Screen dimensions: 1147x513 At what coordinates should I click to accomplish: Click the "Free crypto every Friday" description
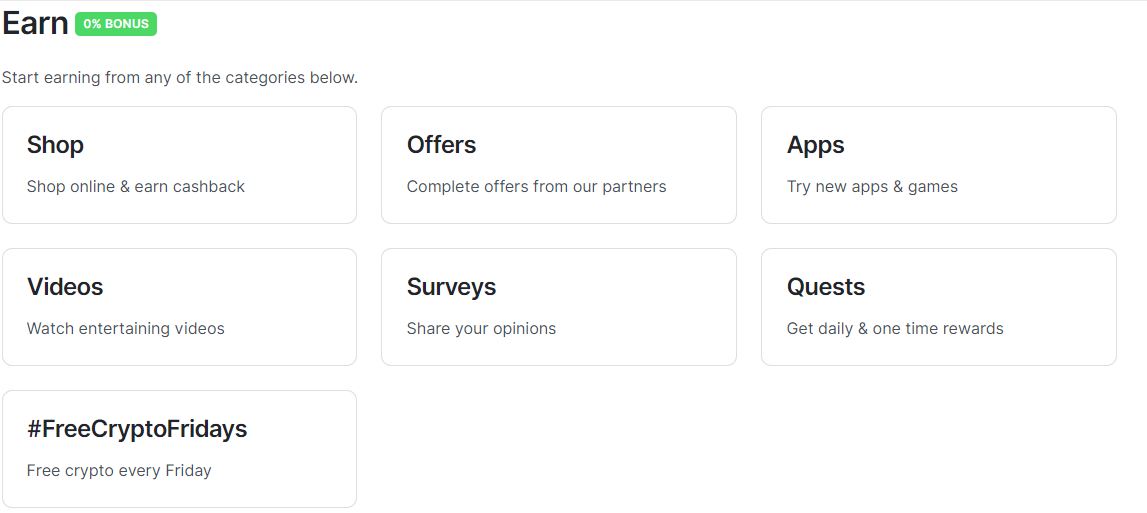(x=119, y=470)
